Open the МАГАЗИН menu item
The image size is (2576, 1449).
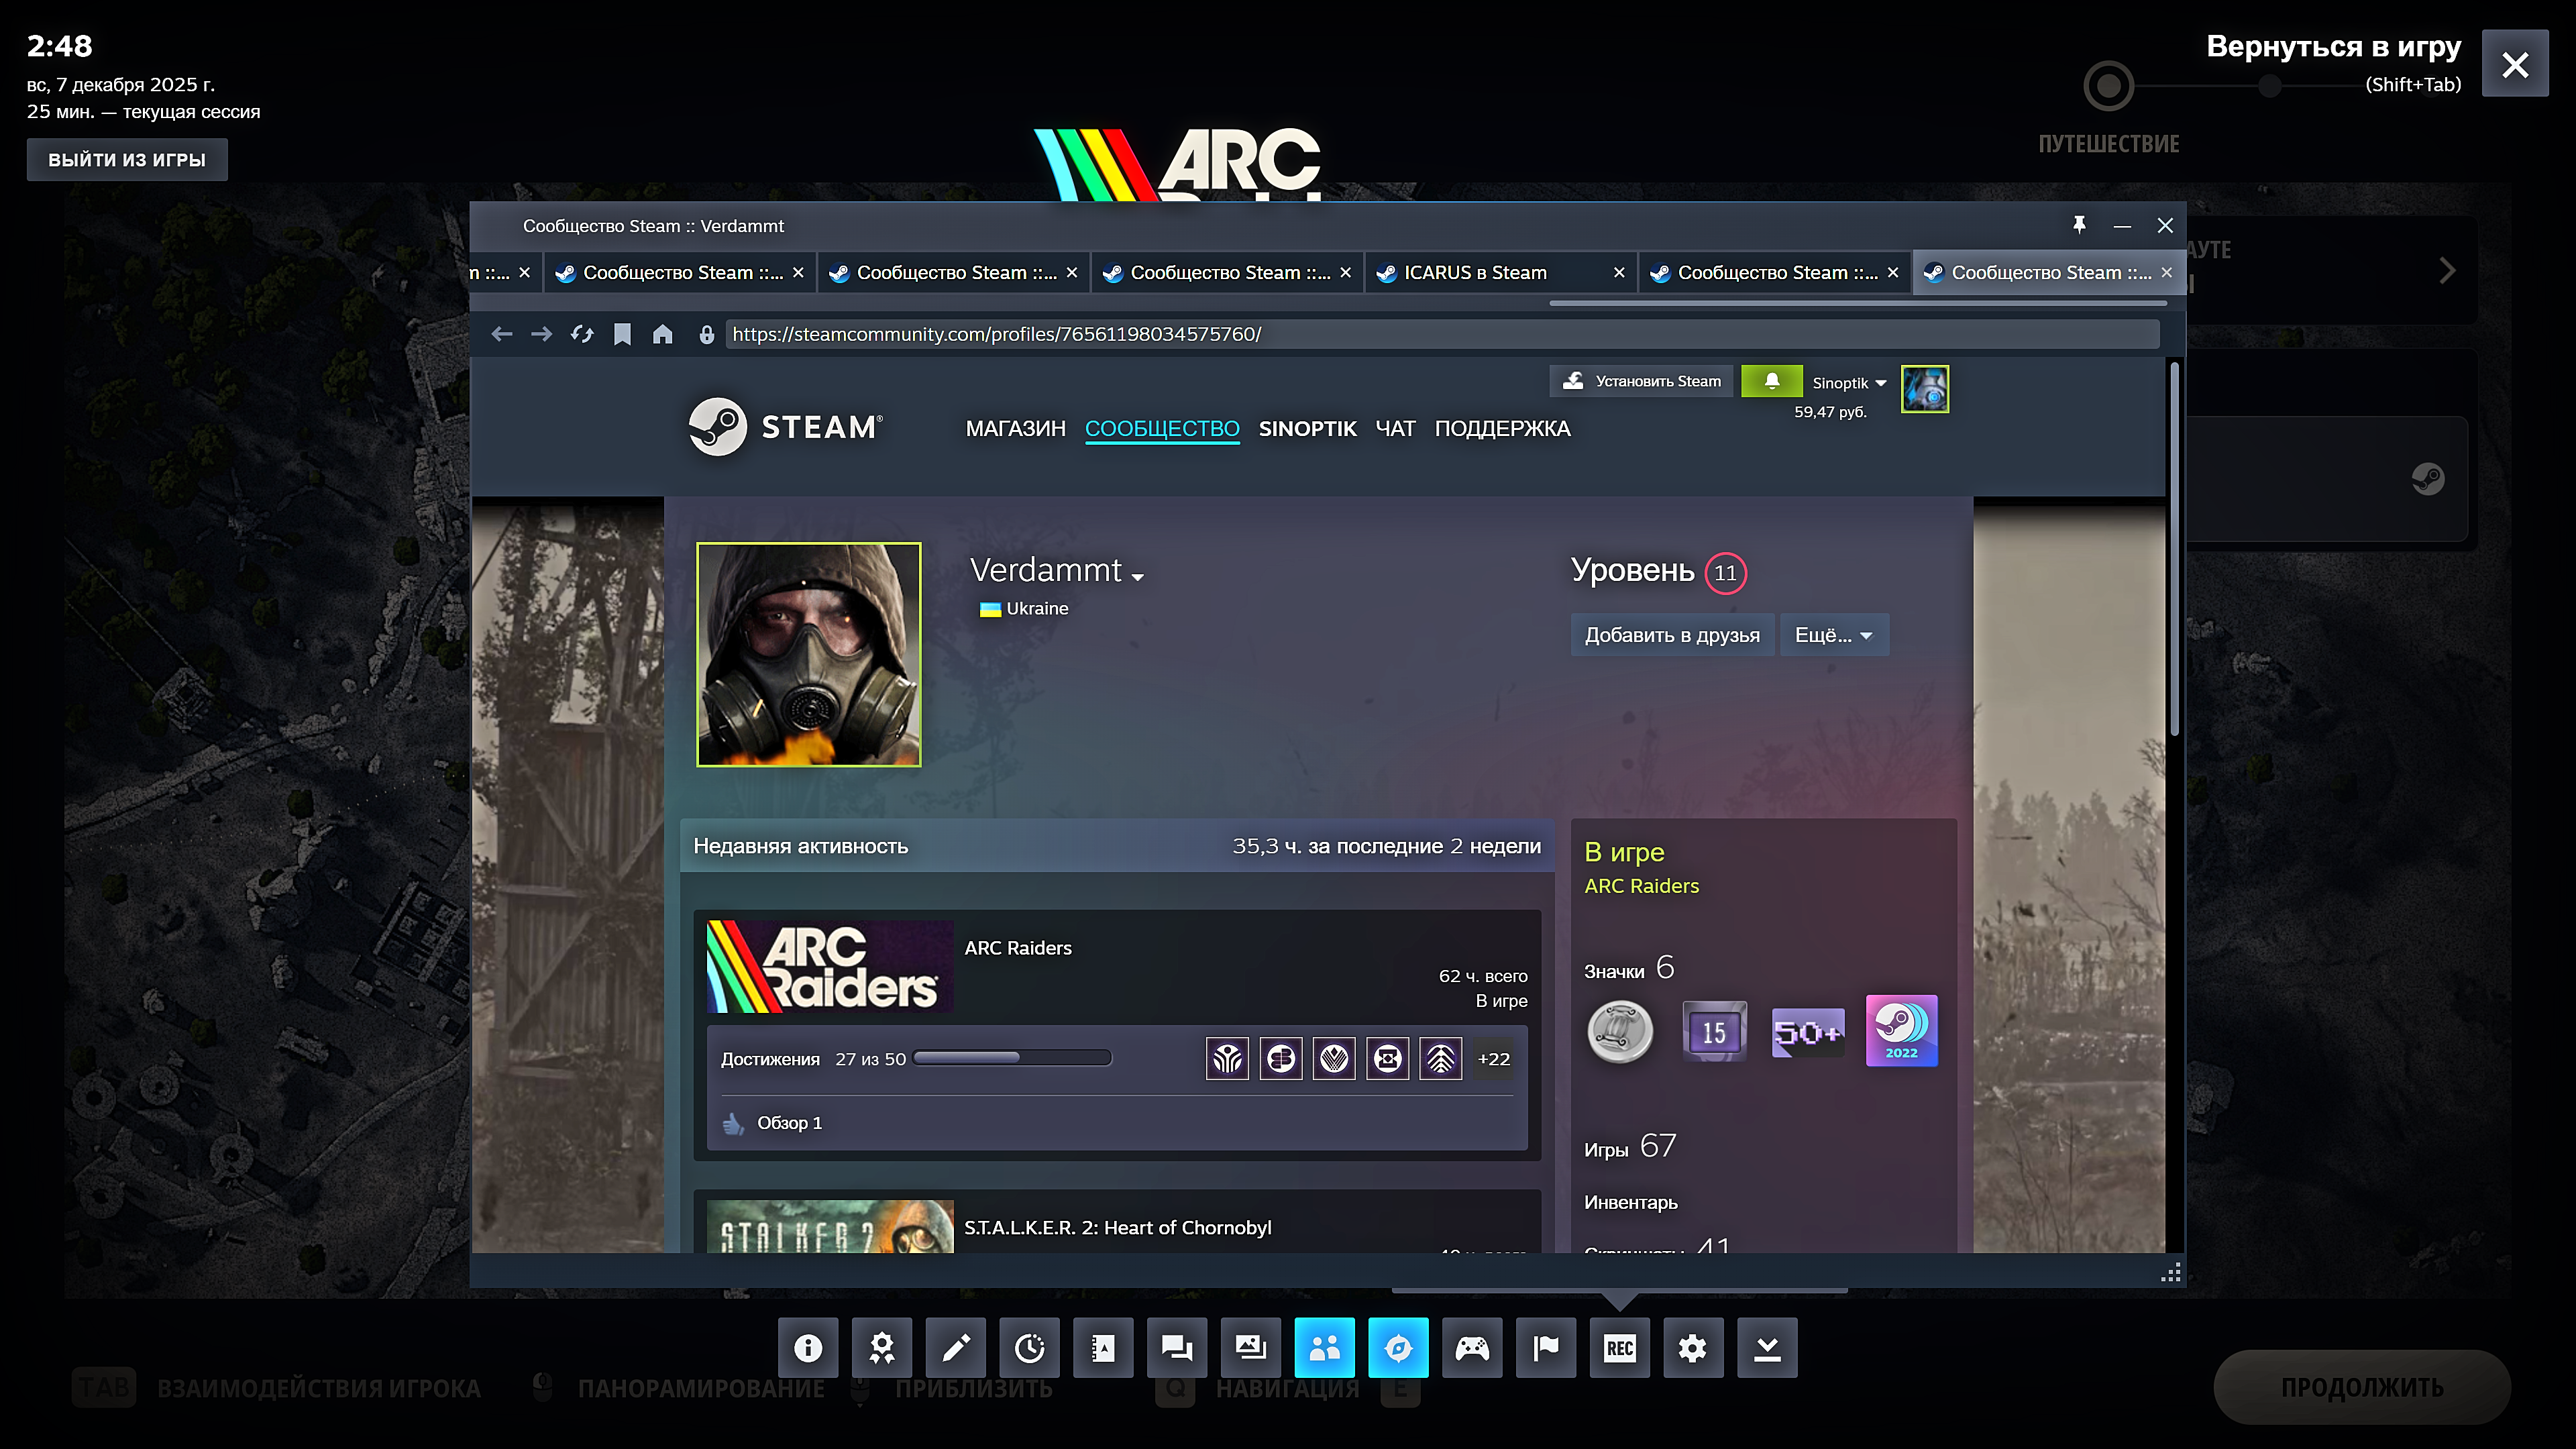pyautogui.click(x=1015, y=429)
